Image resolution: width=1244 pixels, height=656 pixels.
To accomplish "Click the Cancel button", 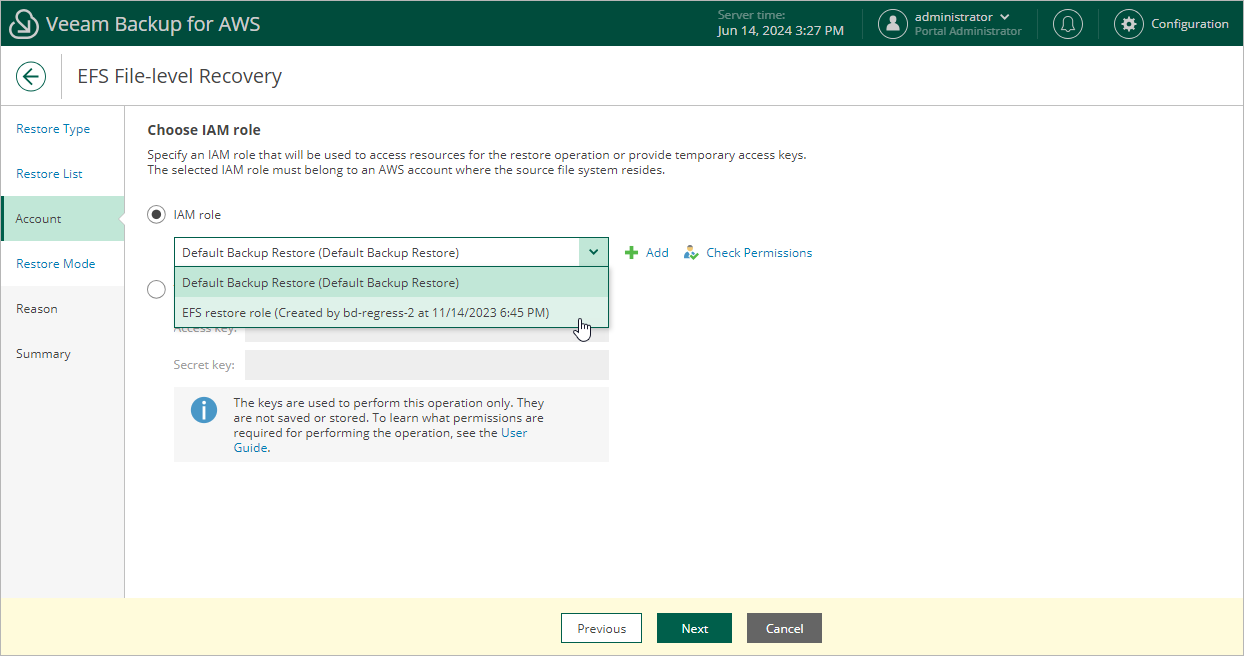I will [x=784, y=628].
